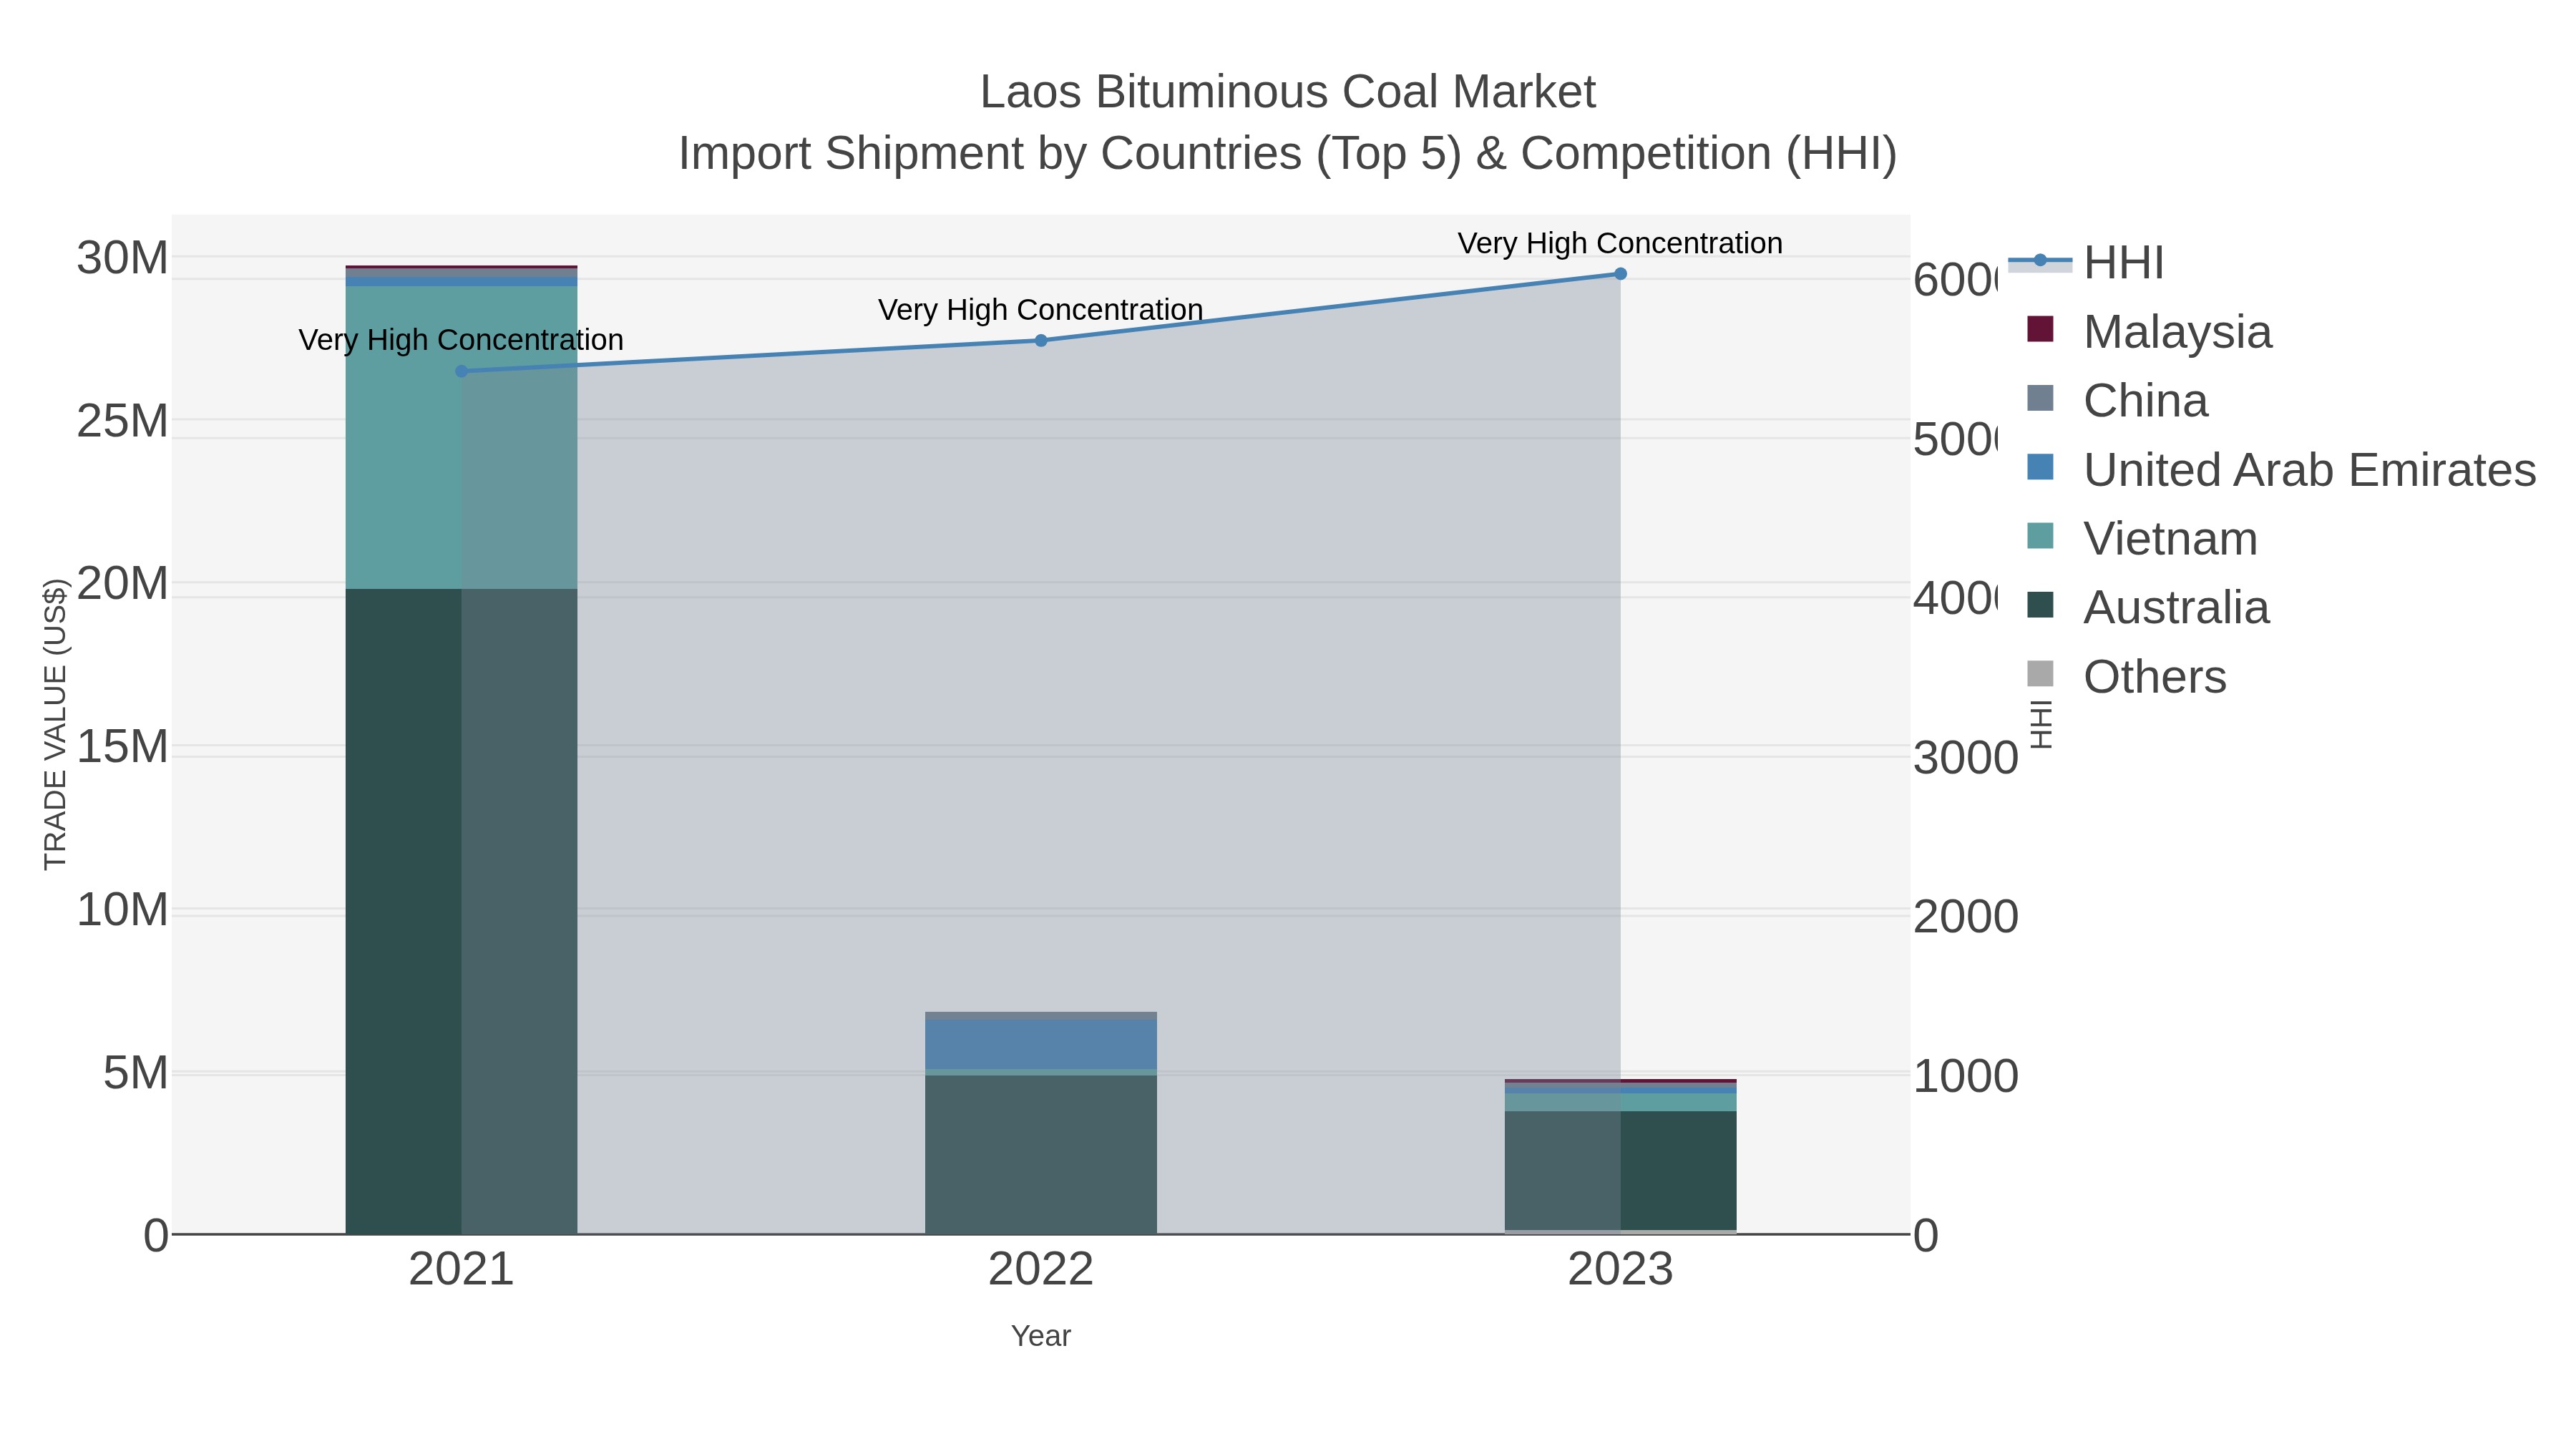
Task: Click the Malaysia maroon color swatch
Action: tap(2040, 329)
